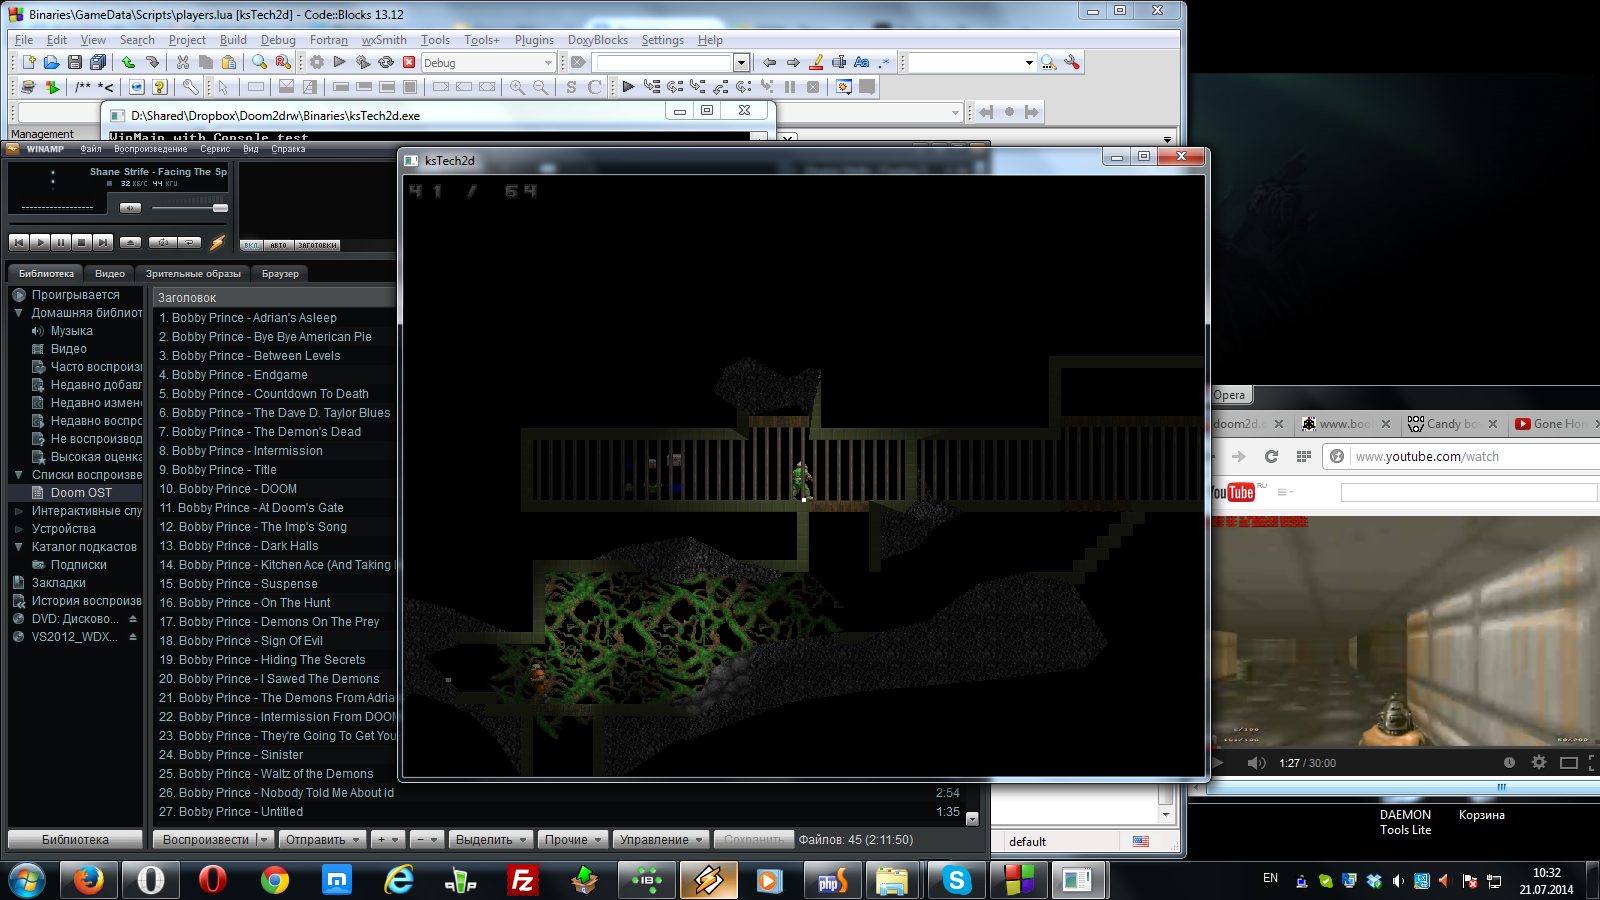This screenshot has width=1600, height=900.
Task: Open YouTube player settings gear
Action: click(x=1539, y=762)
